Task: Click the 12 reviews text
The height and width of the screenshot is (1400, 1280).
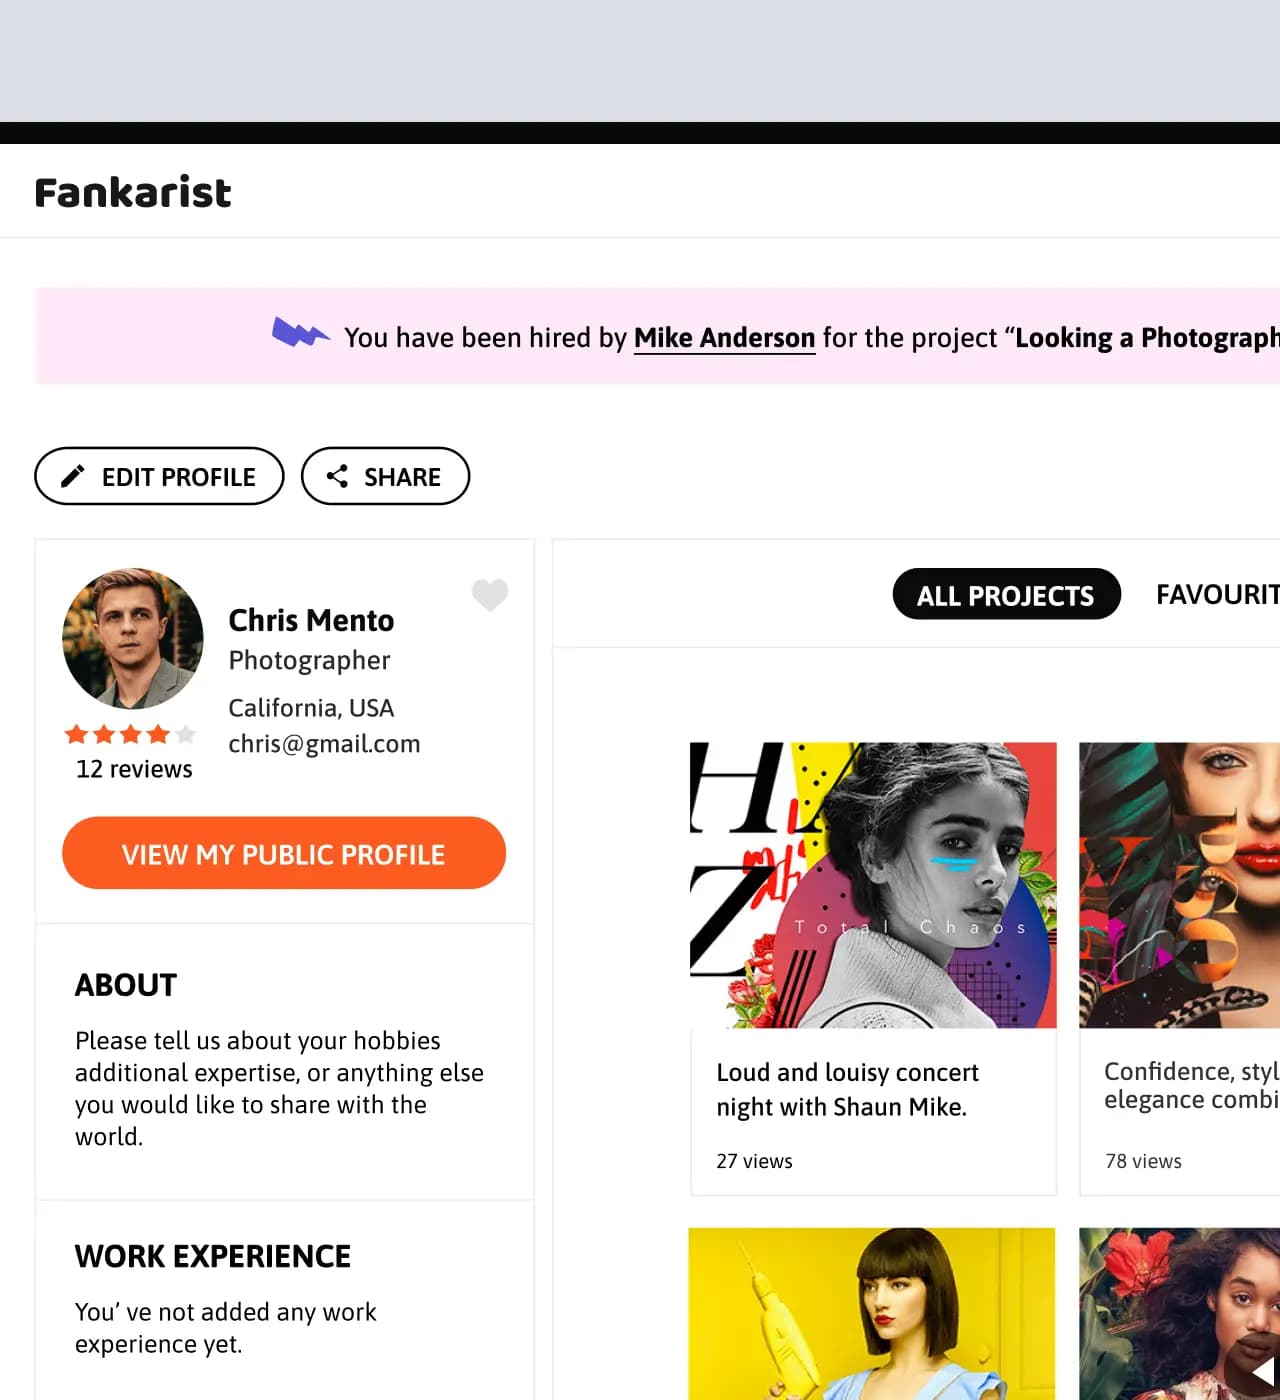Action: (x=134, y=769)
